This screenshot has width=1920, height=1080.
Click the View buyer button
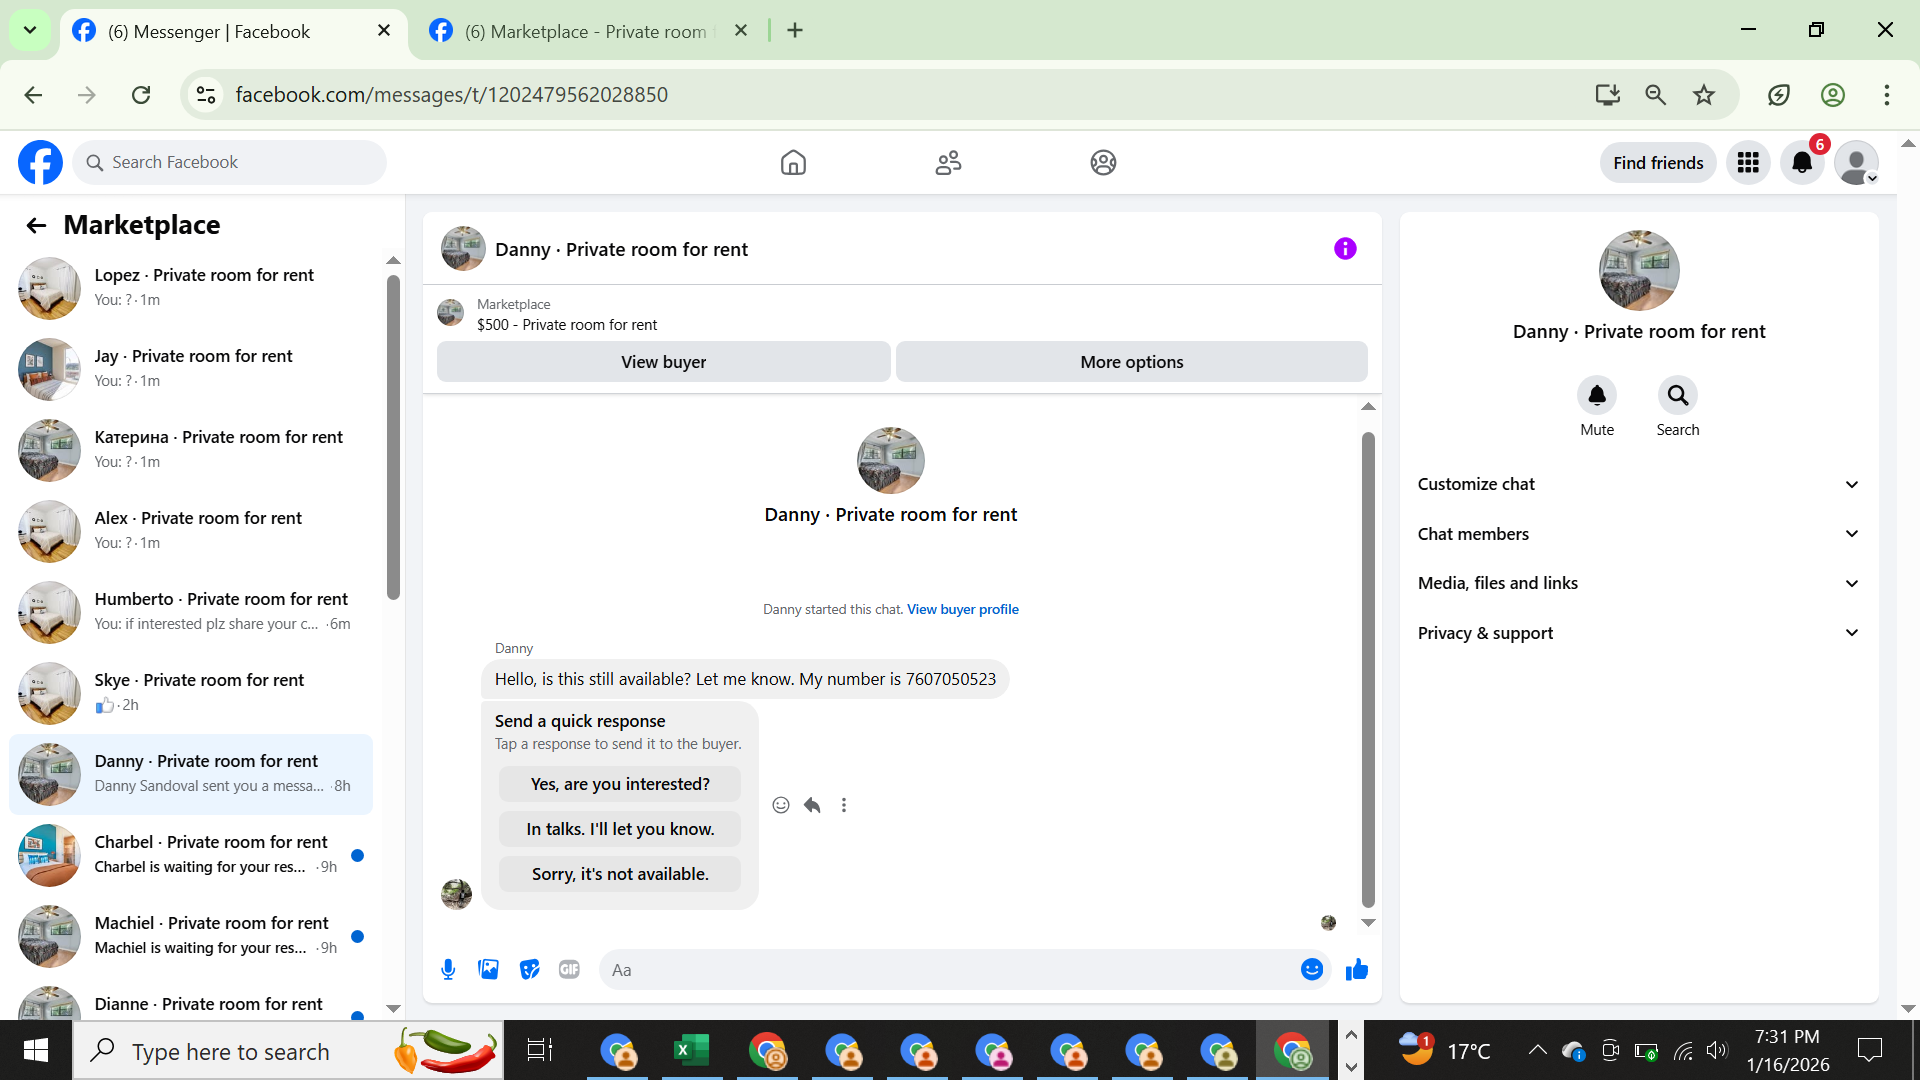(663, 362)
